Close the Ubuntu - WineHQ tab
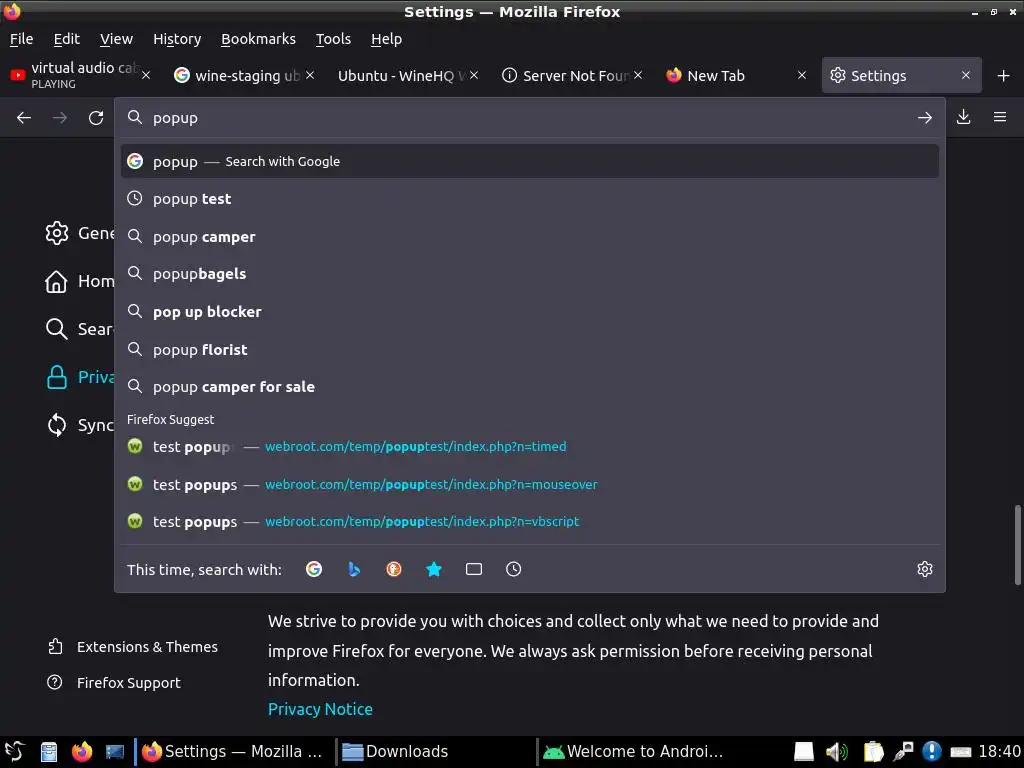 coord(474,76)
